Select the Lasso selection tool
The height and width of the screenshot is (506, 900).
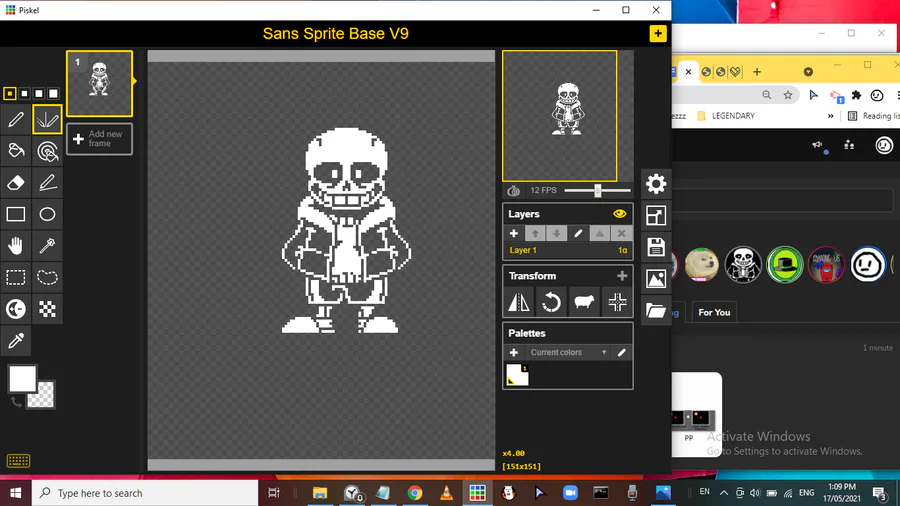click(x=47, y=277)
